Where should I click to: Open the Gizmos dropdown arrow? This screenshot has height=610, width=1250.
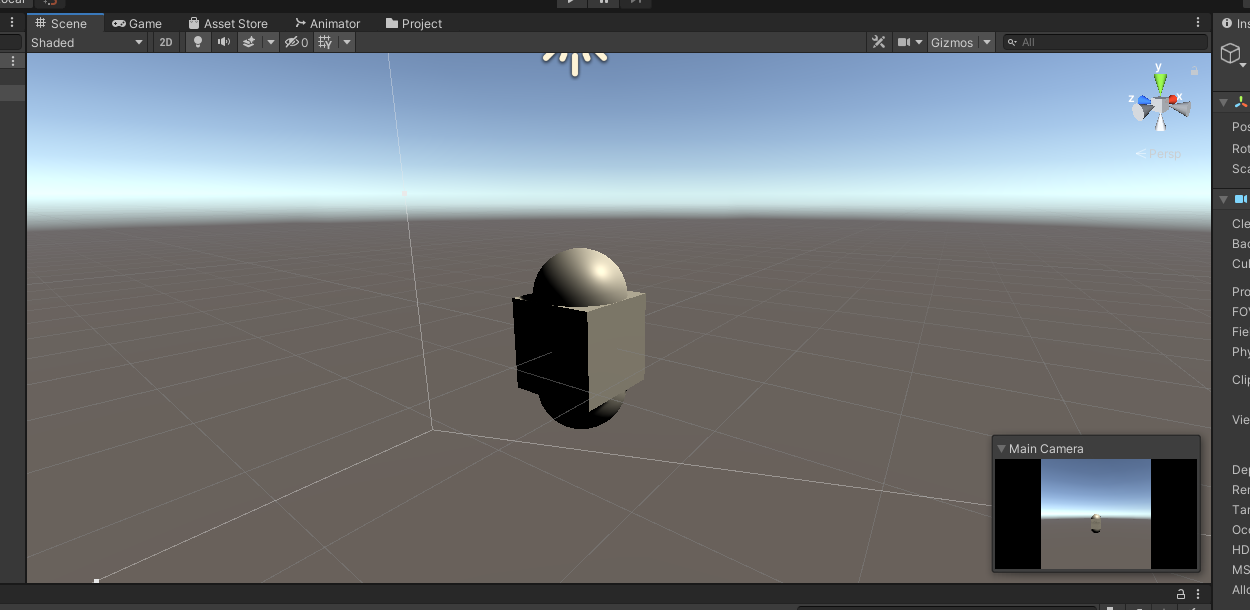point(987,42)
